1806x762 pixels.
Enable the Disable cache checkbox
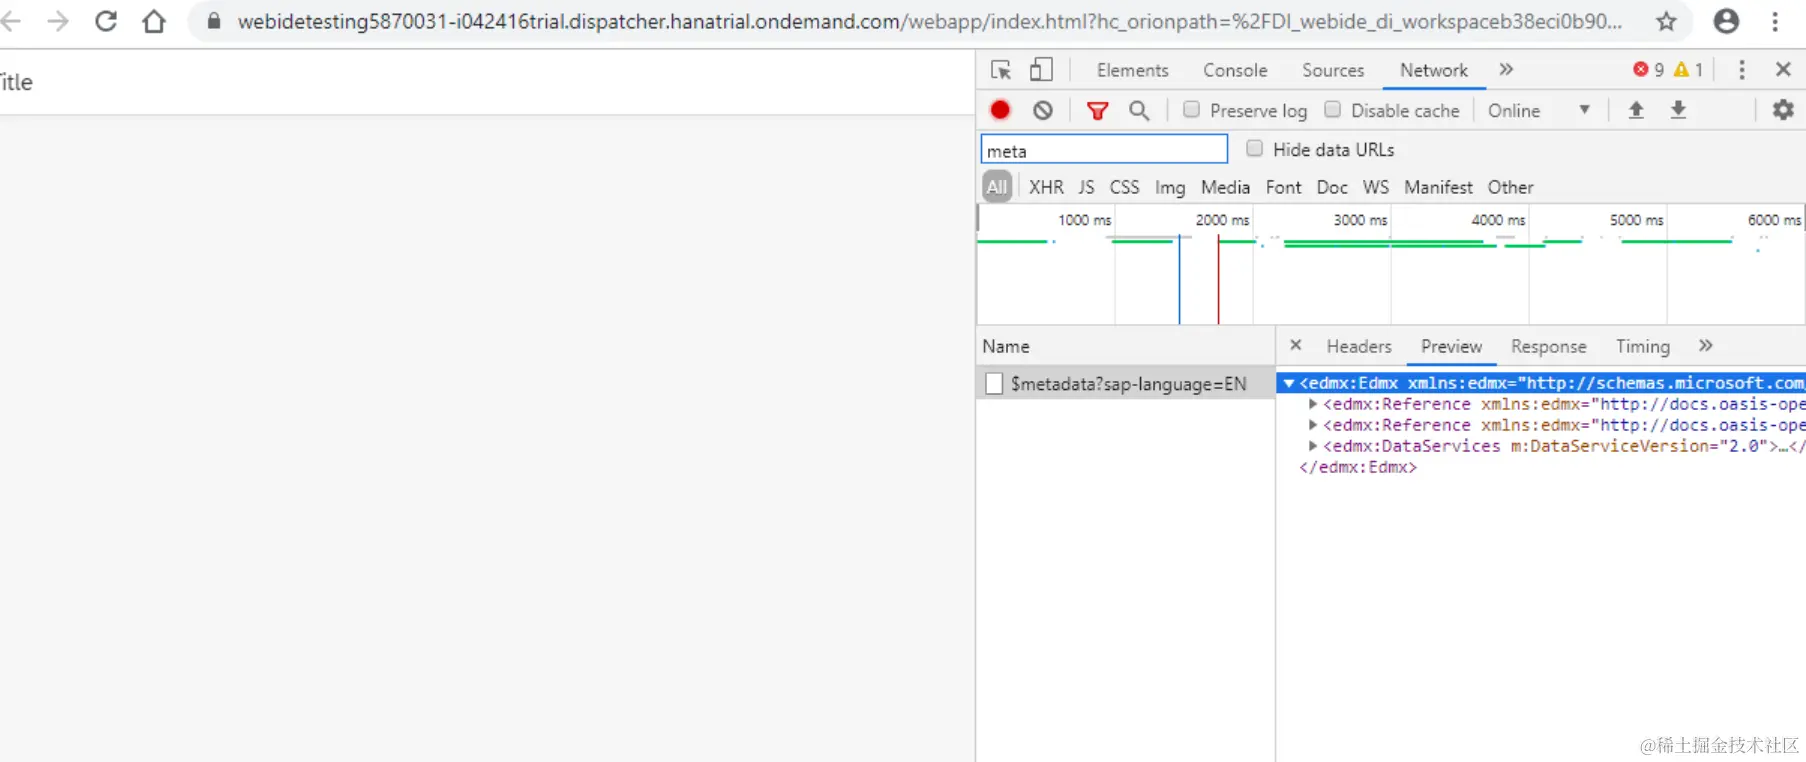click(1332, 109)
